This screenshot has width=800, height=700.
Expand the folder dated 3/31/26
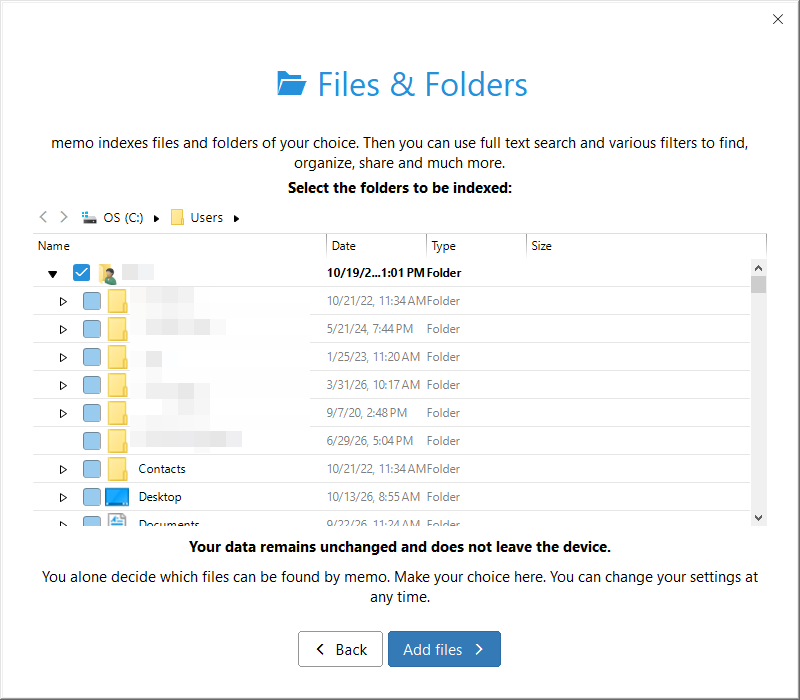(x=63, y=386)
